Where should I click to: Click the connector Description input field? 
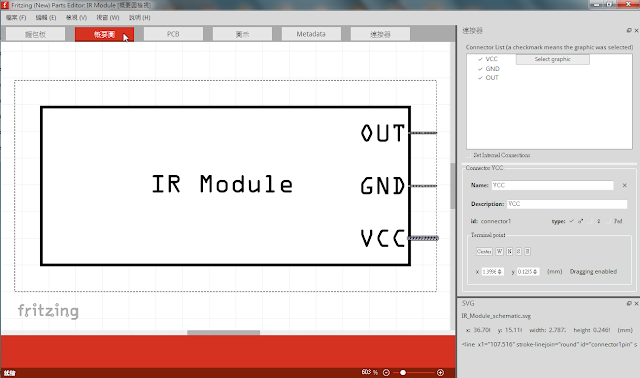pyautogui.click(x=567, y=204)
